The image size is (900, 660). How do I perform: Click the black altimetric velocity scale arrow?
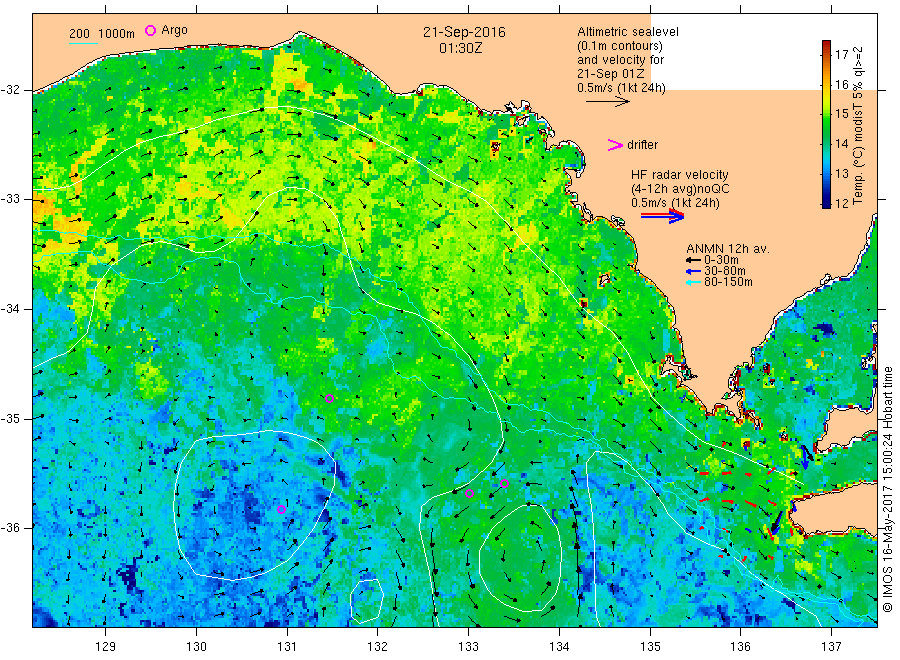coord(608,102)
